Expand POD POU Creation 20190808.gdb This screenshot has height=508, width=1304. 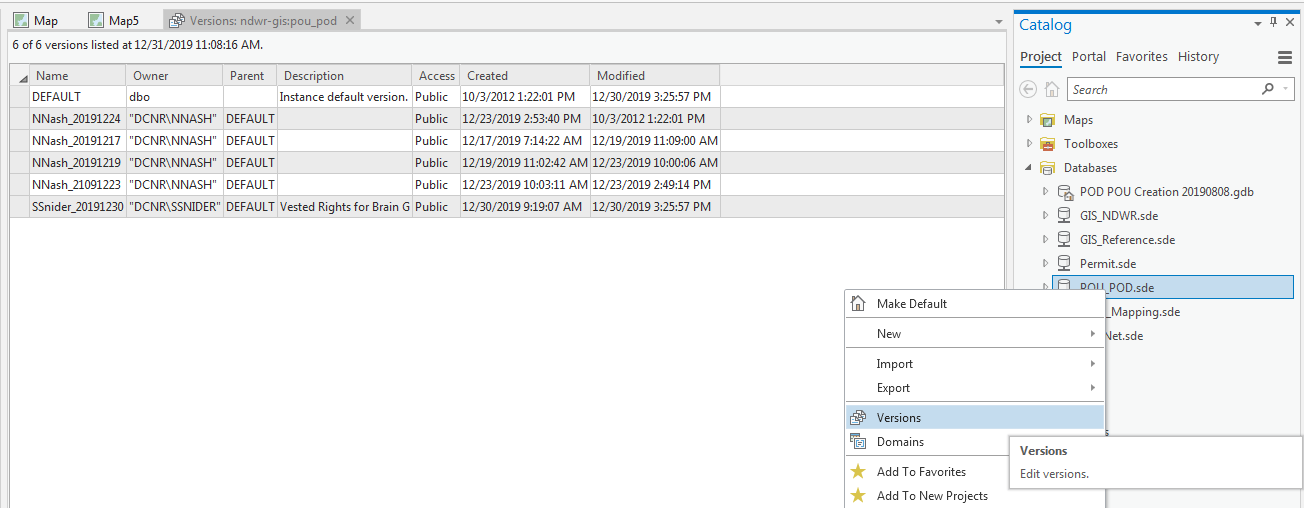1046,192
